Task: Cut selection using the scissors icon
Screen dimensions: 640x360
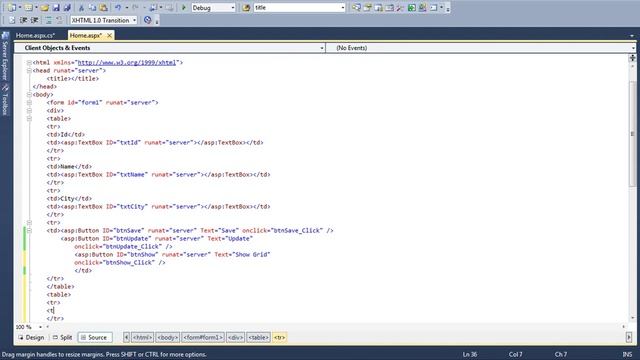Action: click(81, 8)
